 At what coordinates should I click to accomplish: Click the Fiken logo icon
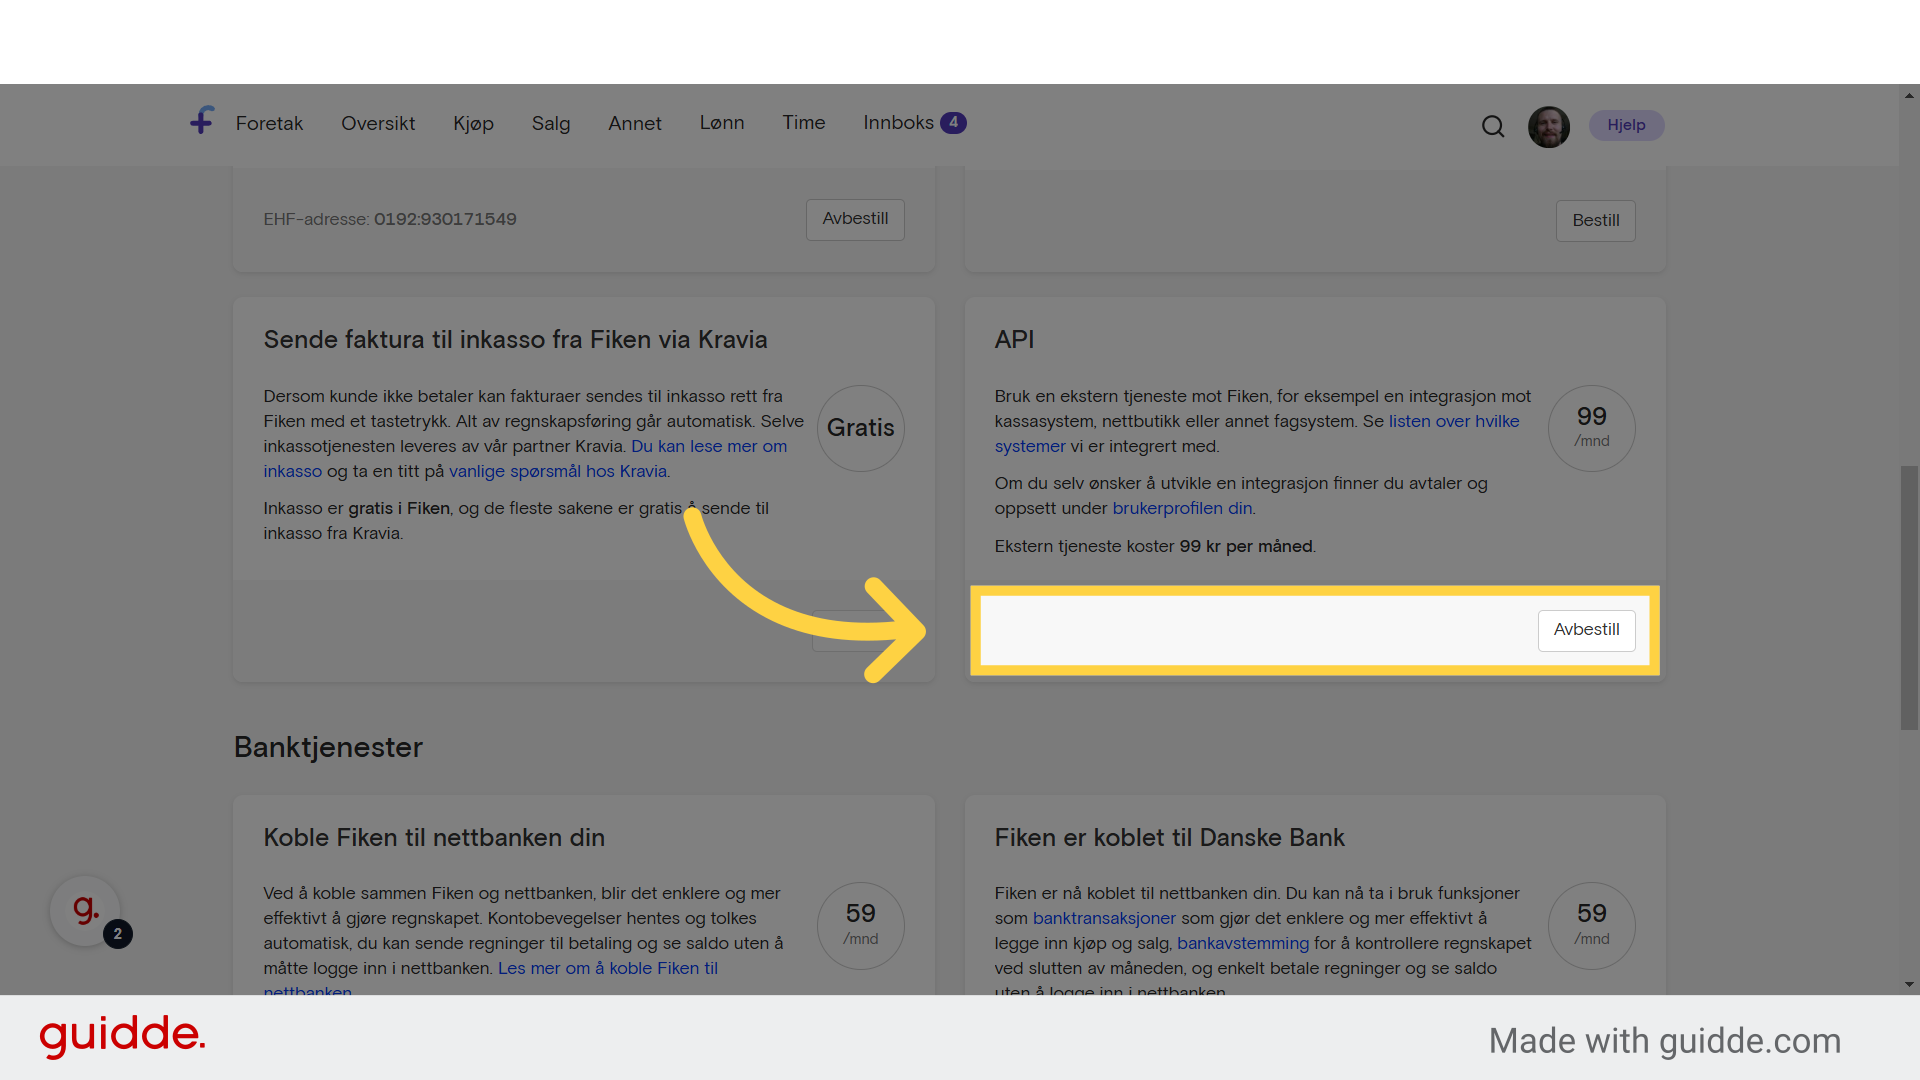202,121
